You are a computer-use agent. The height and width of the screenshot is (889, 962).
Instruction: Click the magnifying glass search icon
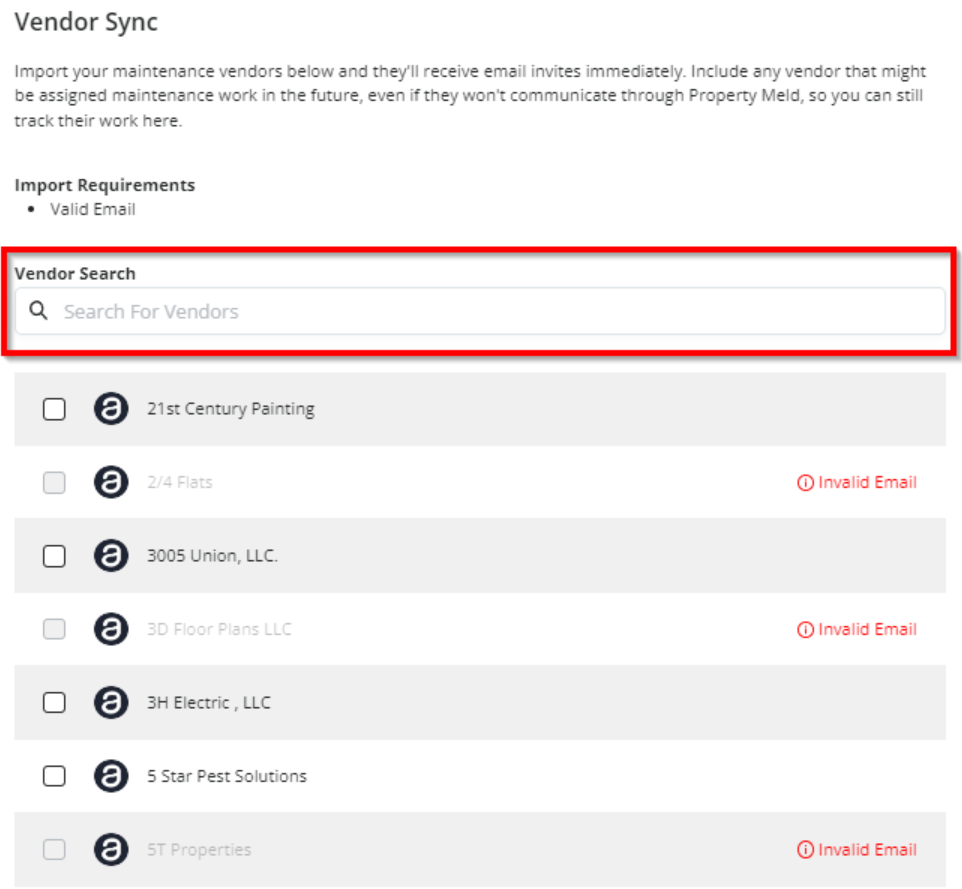39,311
